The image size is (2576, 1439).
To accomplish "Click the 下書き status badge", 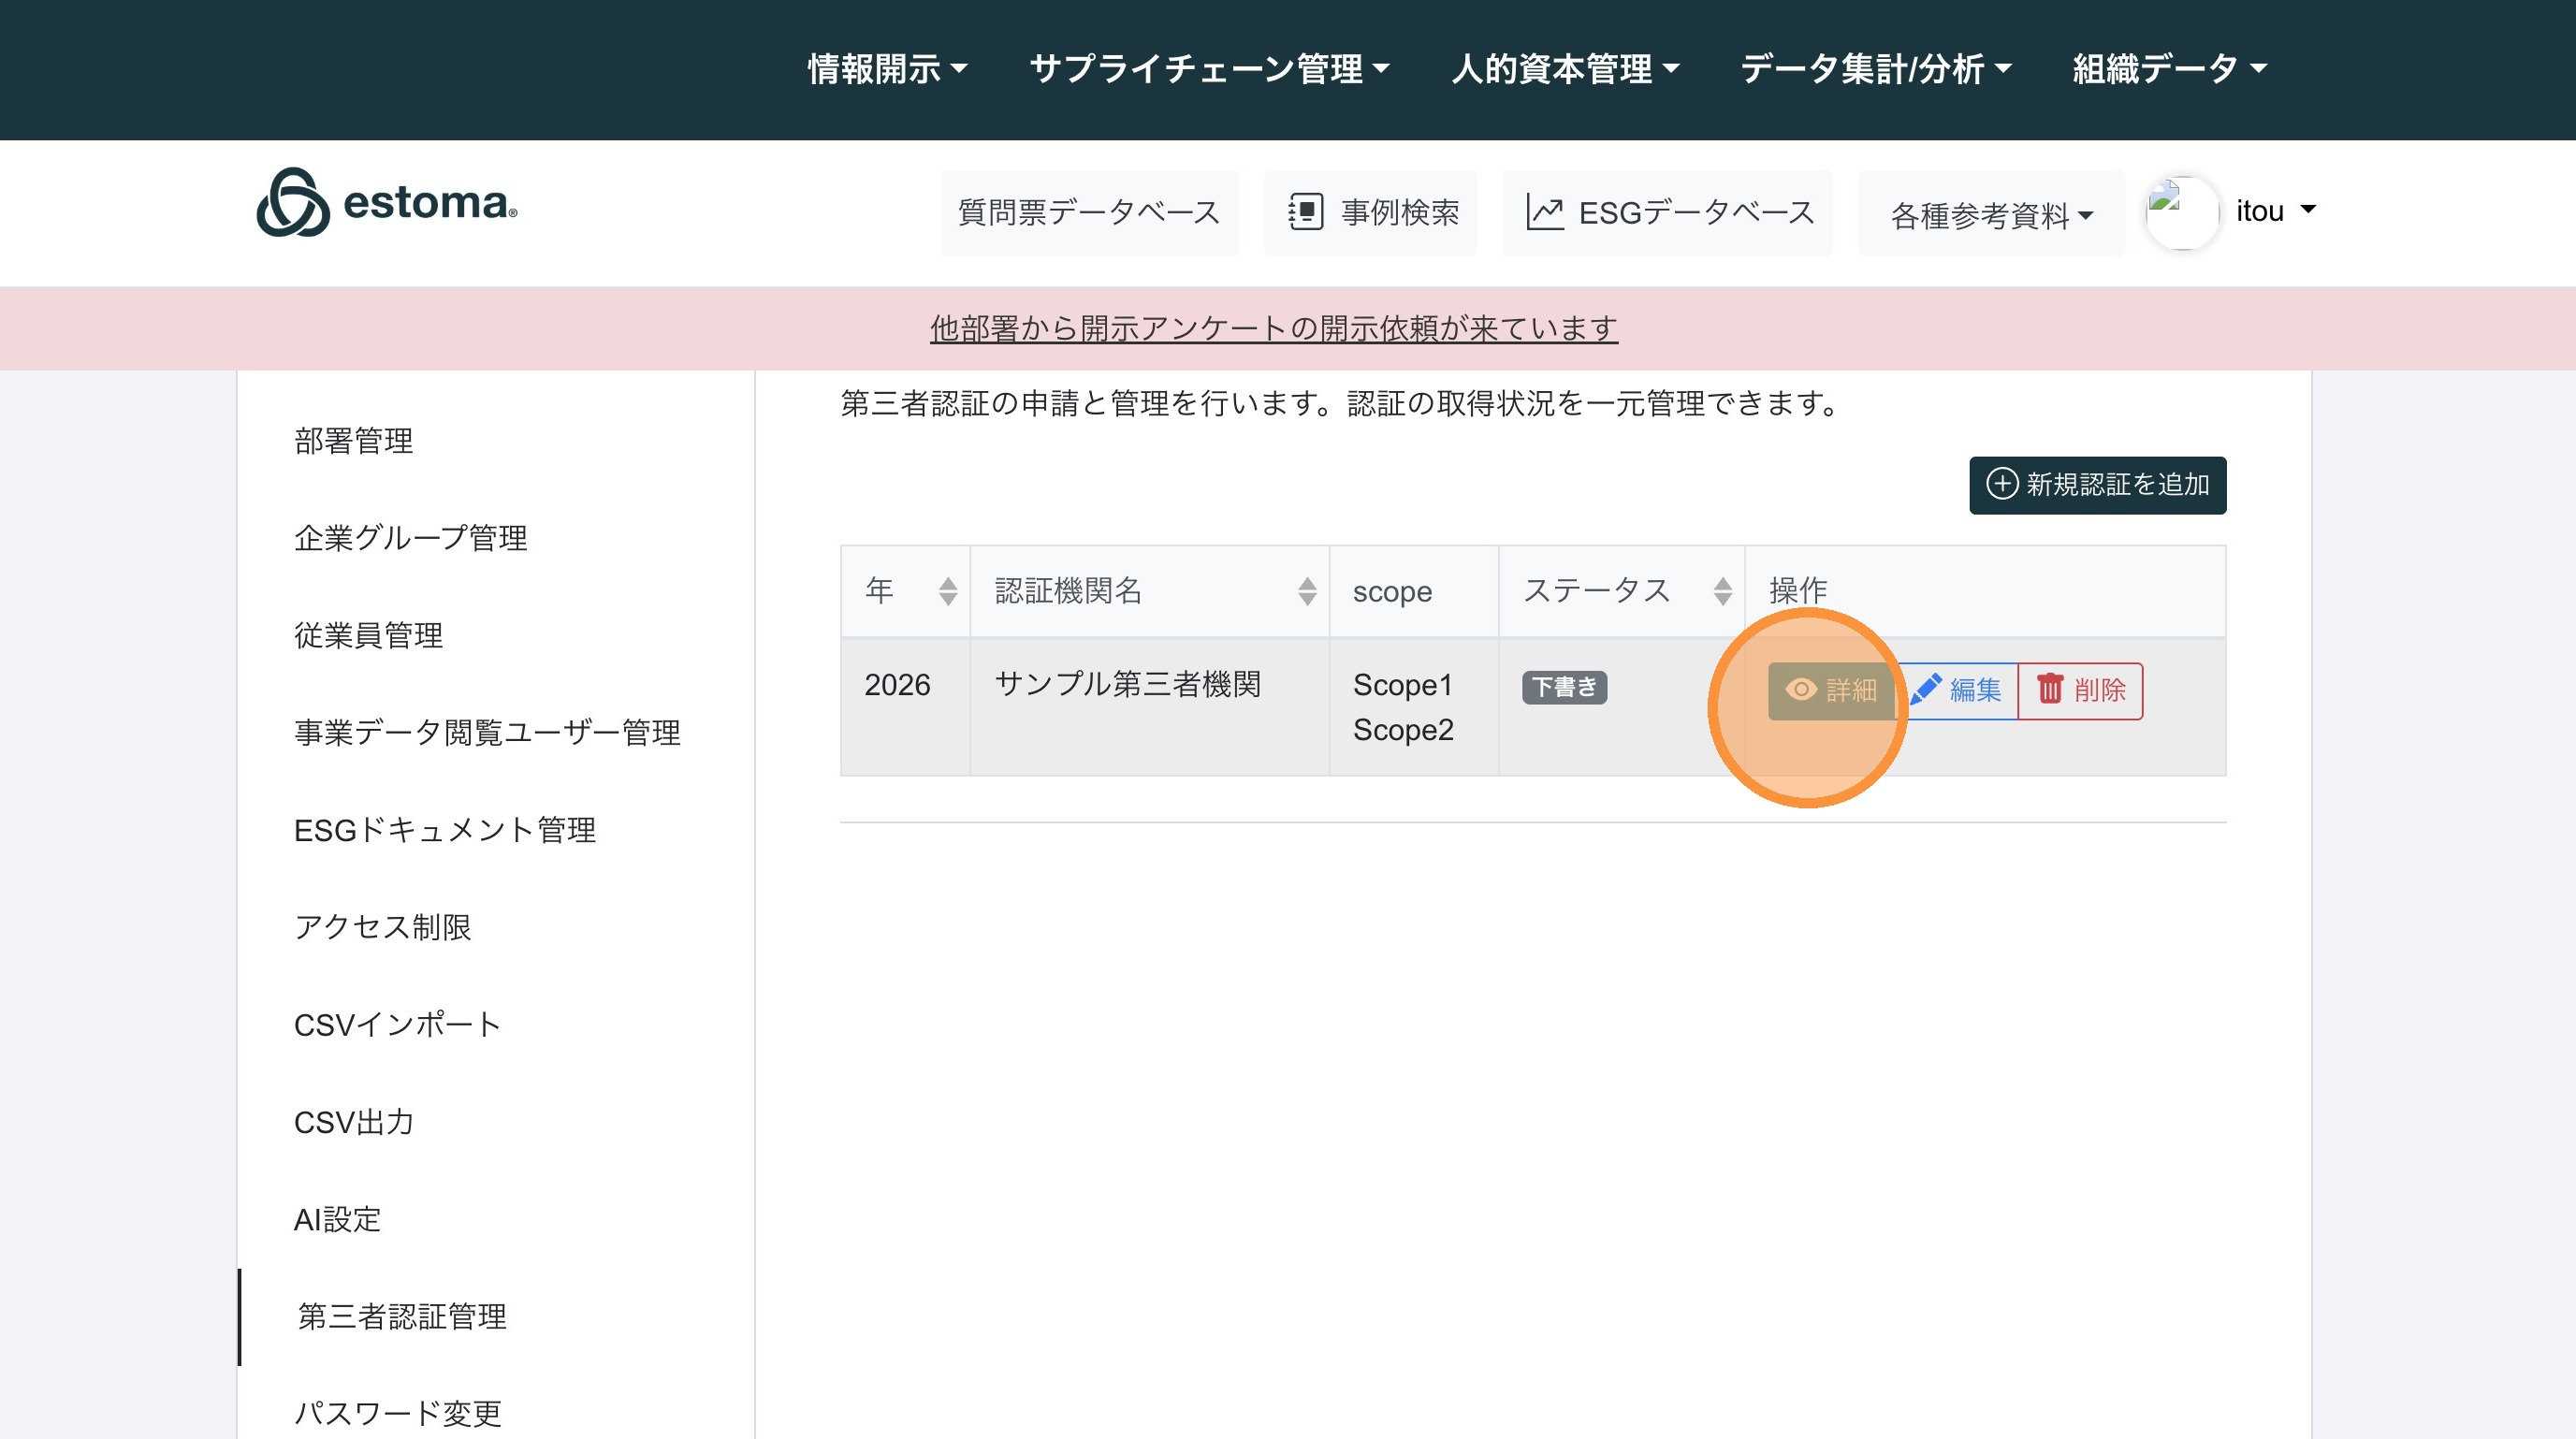I will pyautogui.click(x=1564, y=687).
